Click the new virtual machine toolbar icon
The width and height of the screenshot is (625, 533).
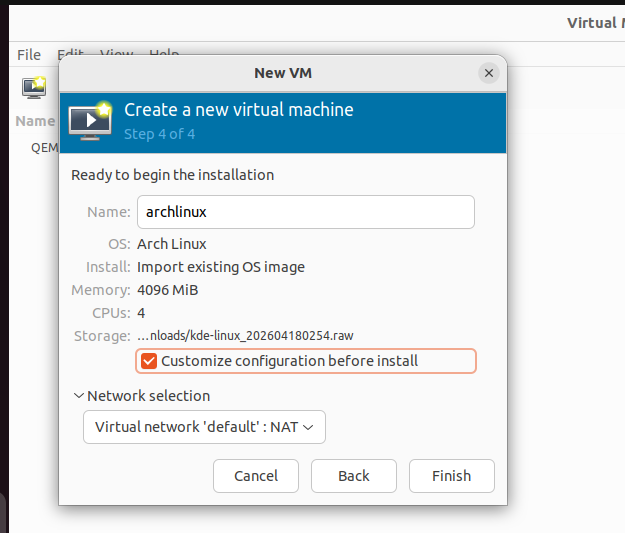click(34, 87)
